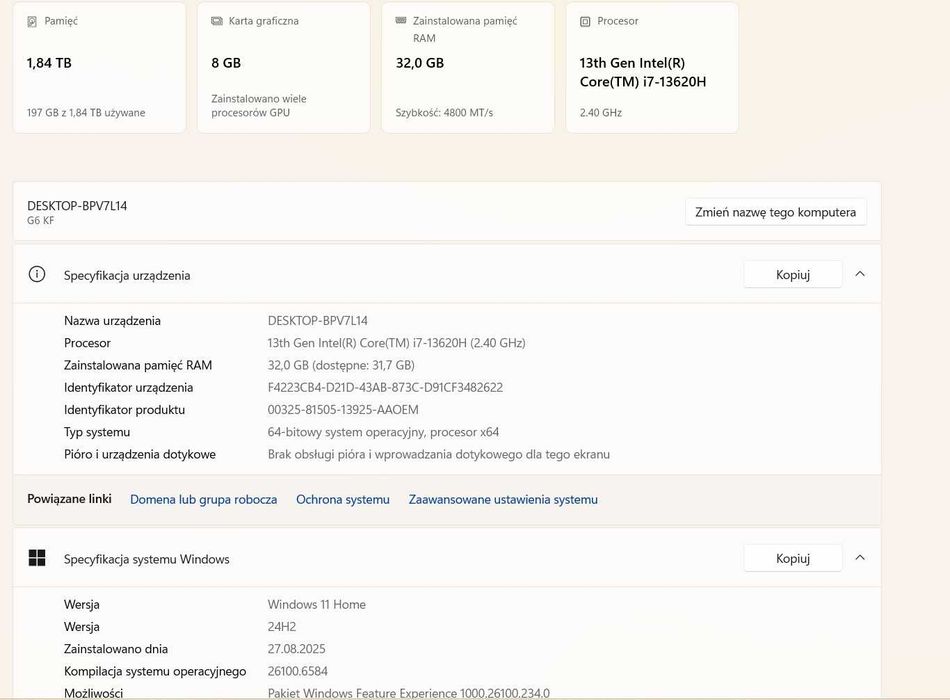
Task: Copy the Windows specification with Kopiuj
Action: tap(792, 558)
